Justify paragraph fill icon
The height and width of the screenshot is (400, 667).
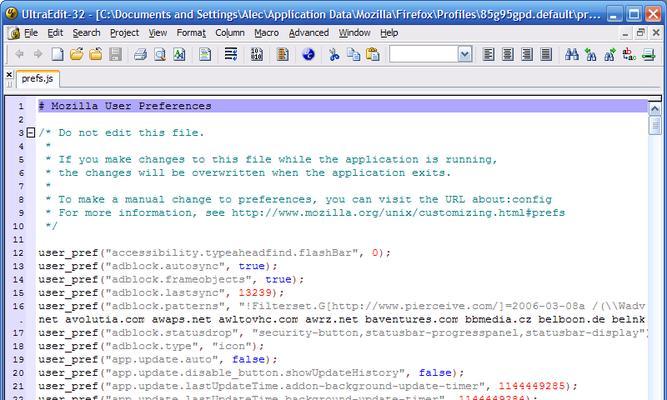click(546, 54)
